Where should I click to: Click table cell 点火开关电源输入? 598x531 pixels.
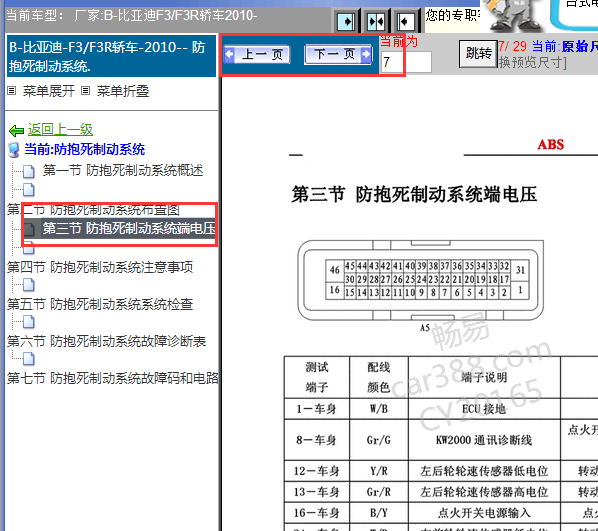[484, 513]
